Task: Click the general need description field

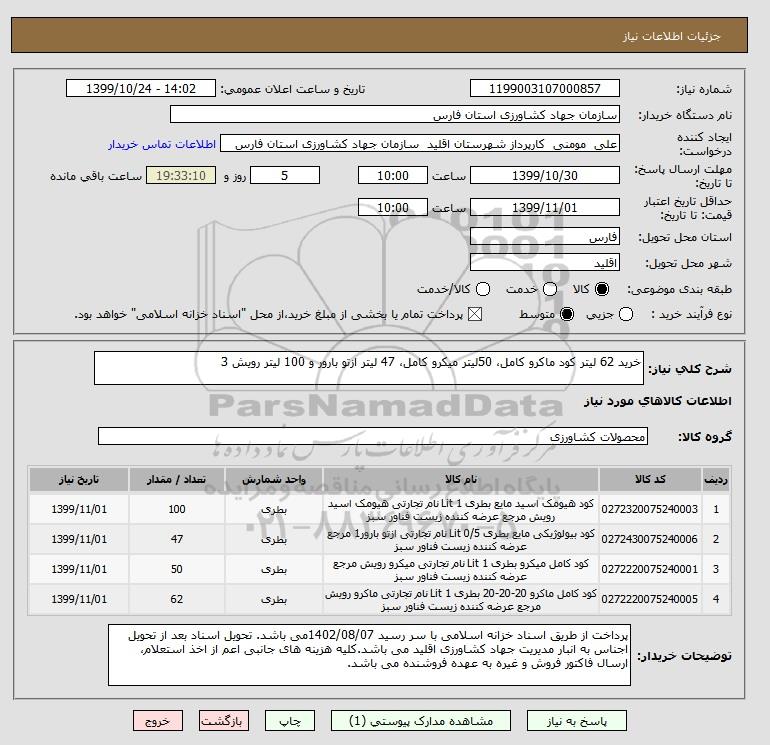Action: tap(369, 368)
